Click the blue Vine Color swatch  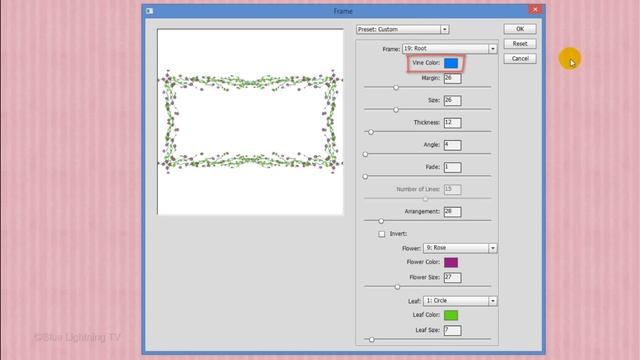(x=451, y=63)
